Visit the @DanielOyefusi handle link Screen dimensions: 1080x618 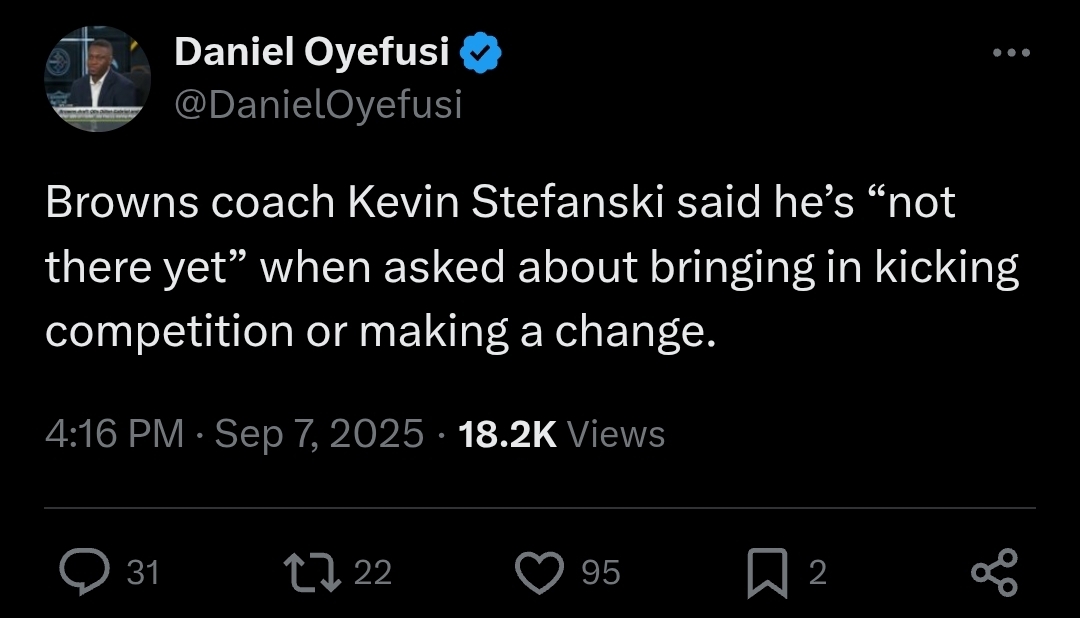point(318,103)
